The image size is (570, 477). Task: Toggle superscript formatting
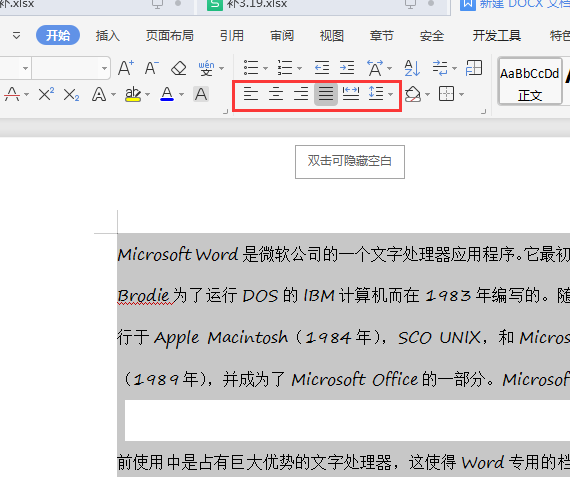click(x=46, y=95)
